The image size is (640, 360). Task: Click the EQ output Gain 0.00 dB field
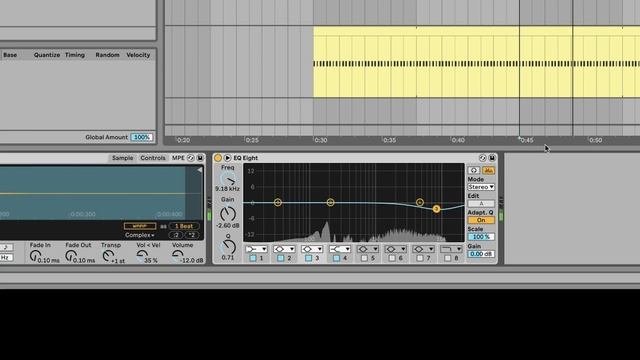click(481, 254)
